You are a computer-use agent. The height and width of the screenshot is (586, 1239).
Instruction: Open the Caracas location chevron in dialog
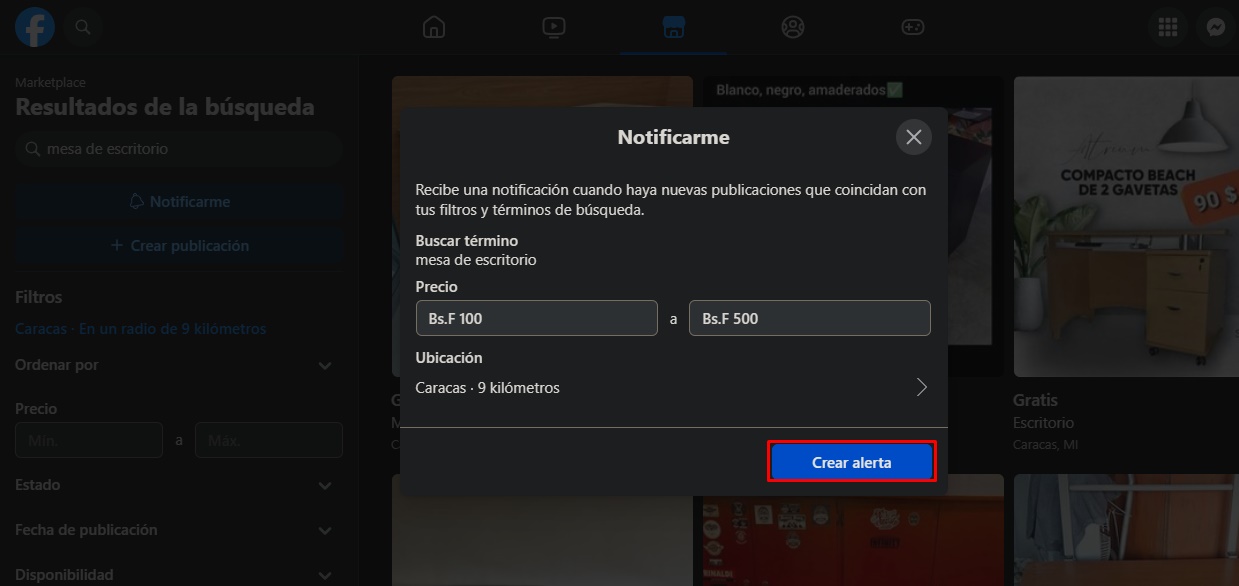[x=922, y=387]
